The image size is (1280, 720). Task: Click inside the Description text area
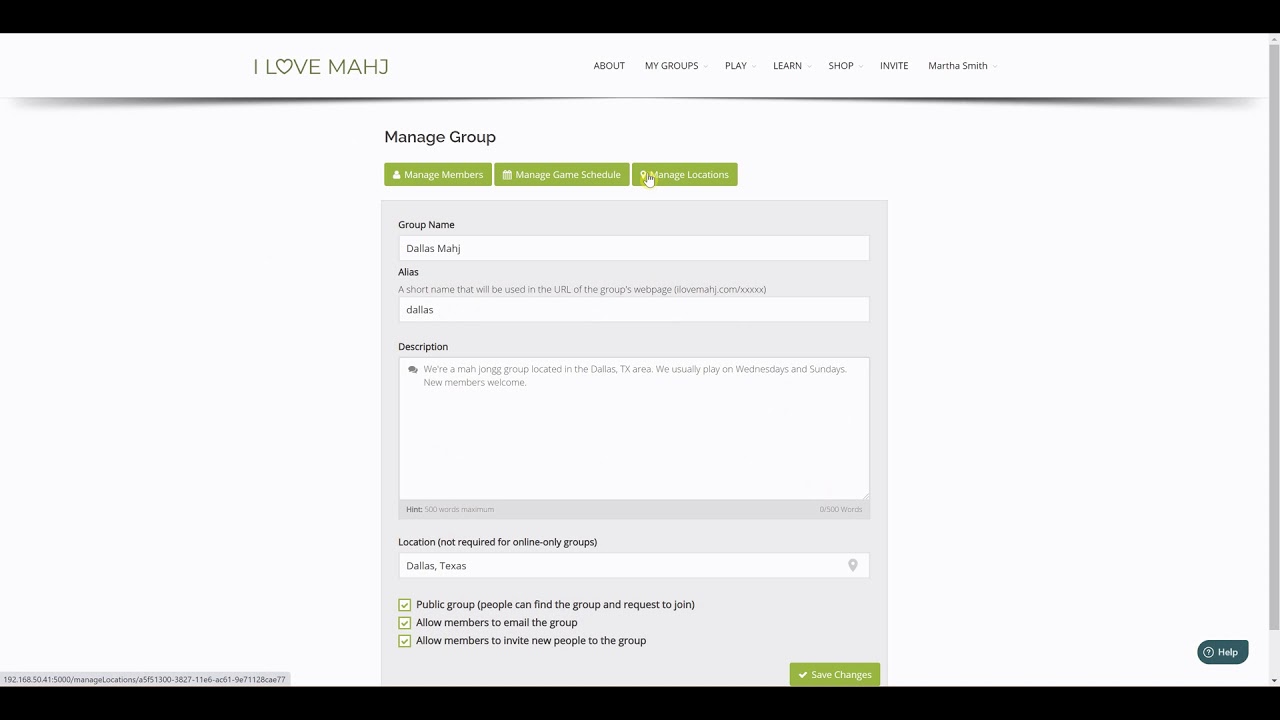pos(634,429)
